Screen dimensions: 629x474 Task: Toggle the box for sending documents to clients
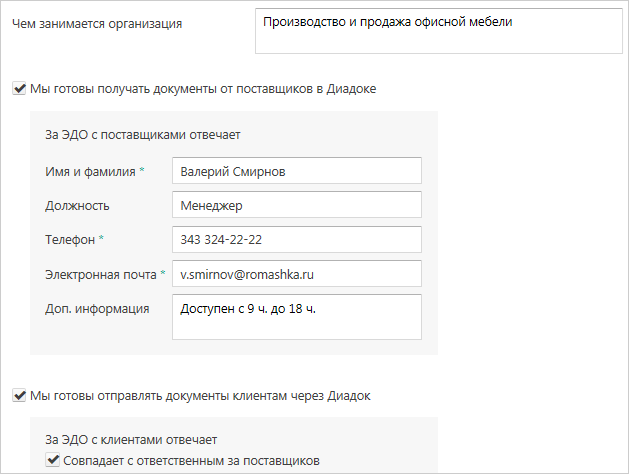(19, 395)
